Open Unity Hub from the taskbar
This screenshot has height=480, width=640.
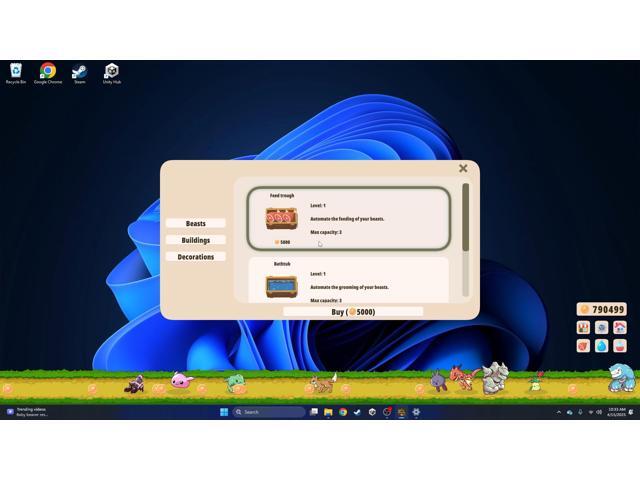coord(372,412)
